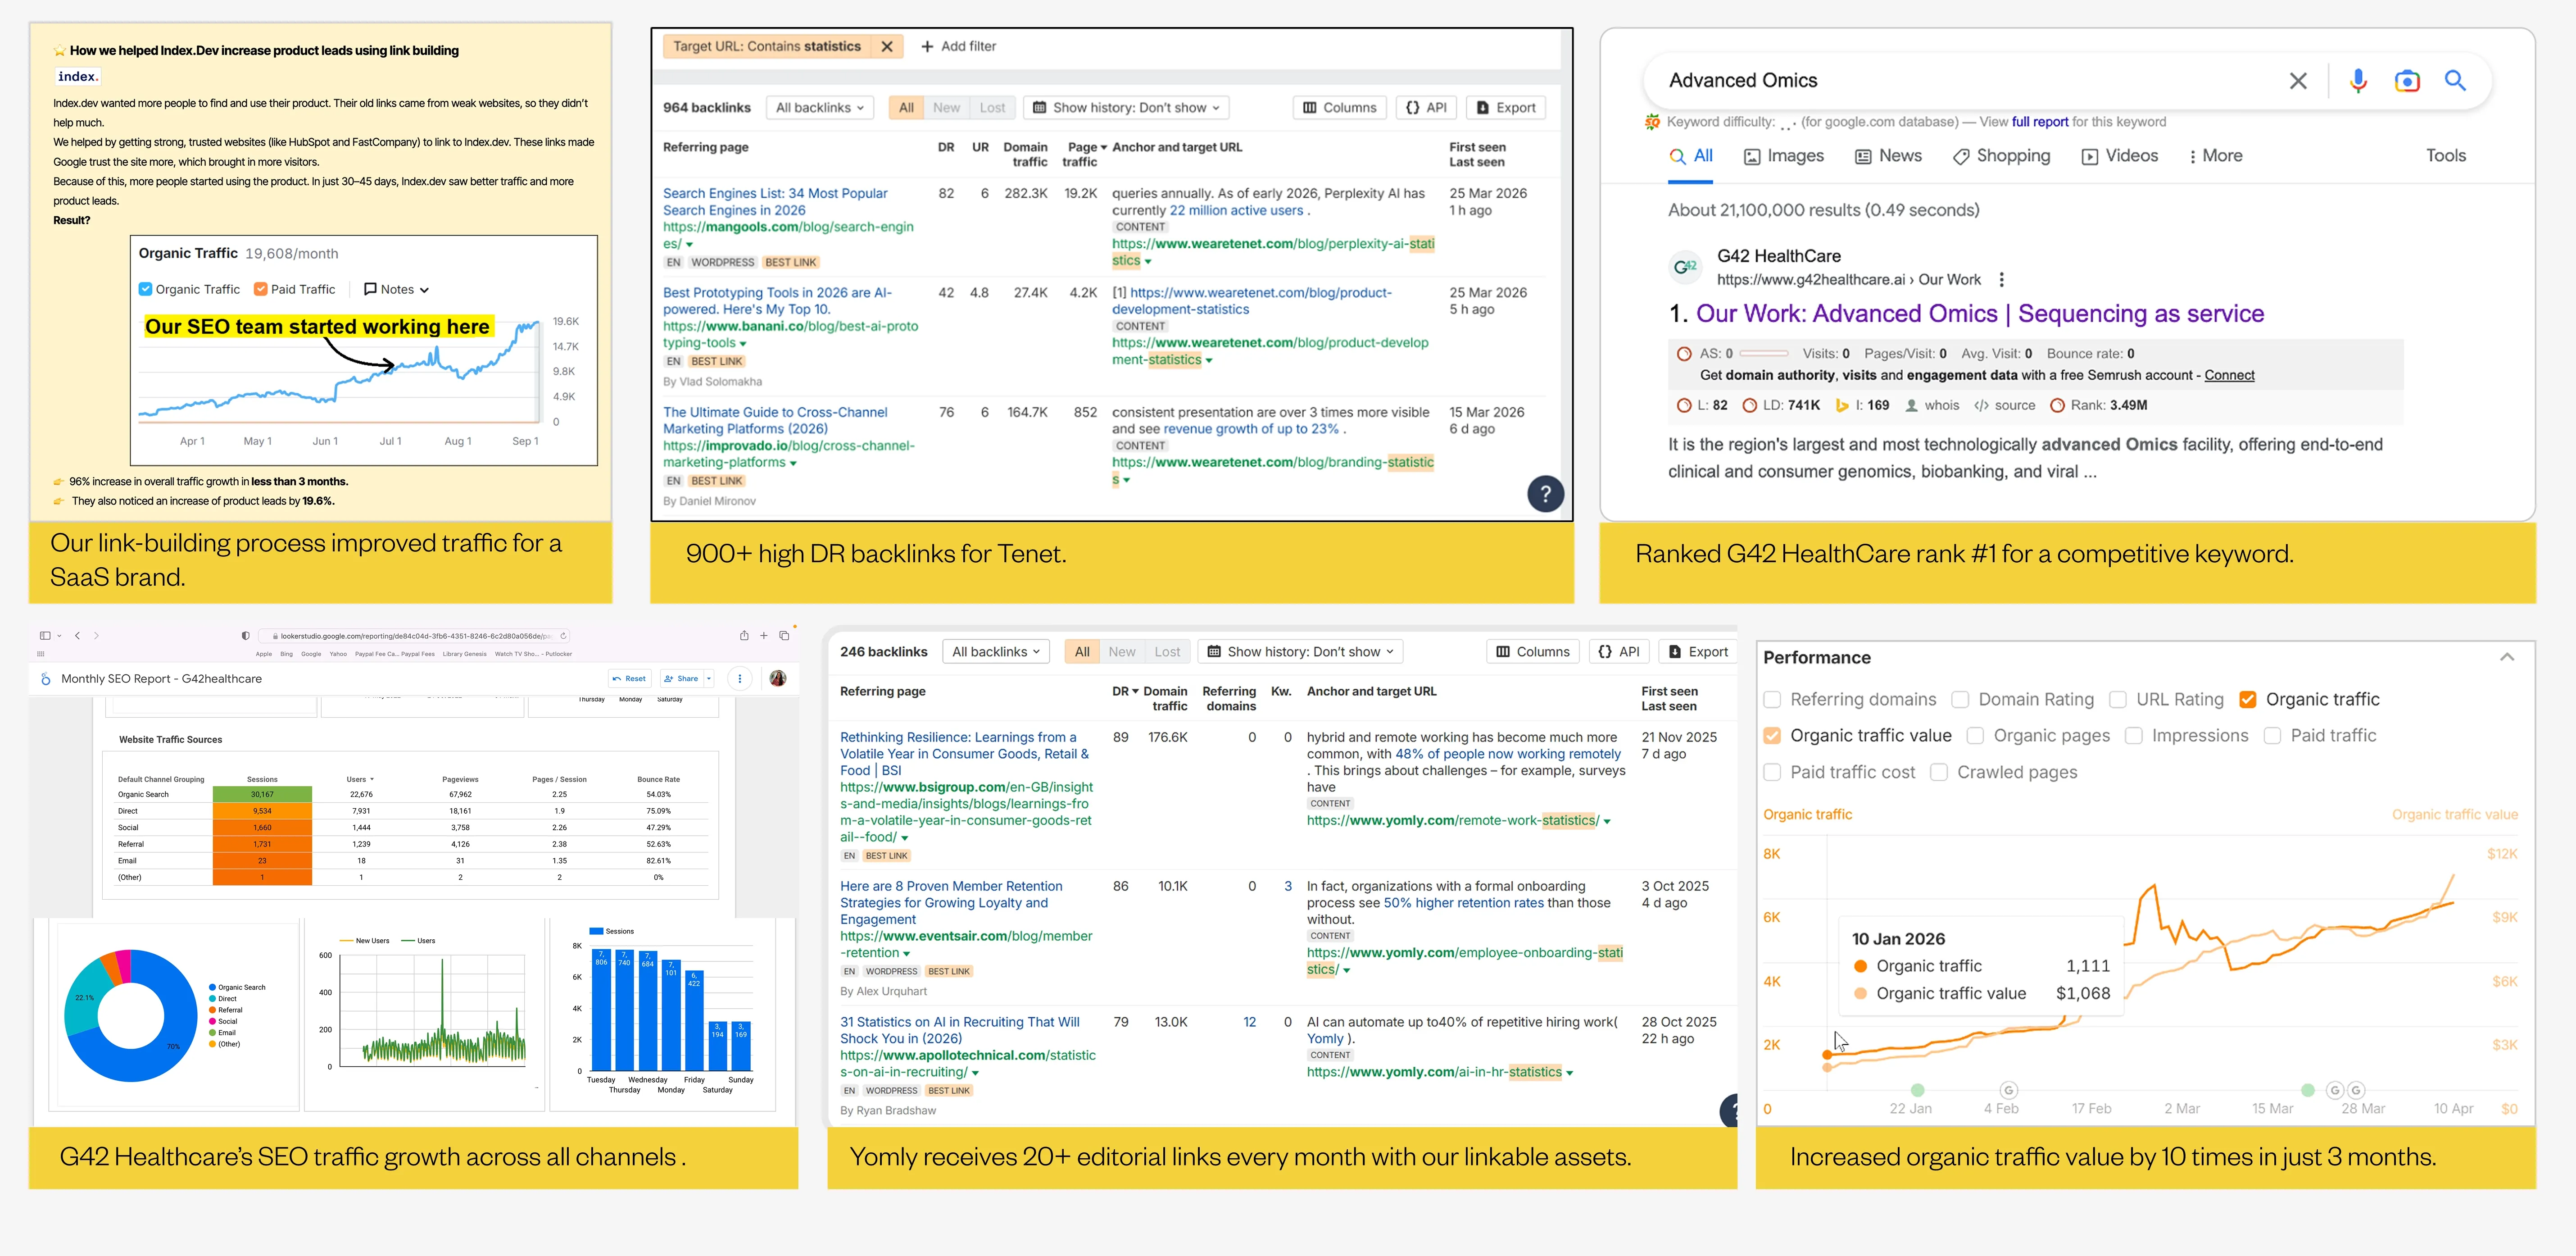The image size is (2576, 1256).
Task: Select Lost tab in 246 backlinks panel
Action: (1167, 652)
